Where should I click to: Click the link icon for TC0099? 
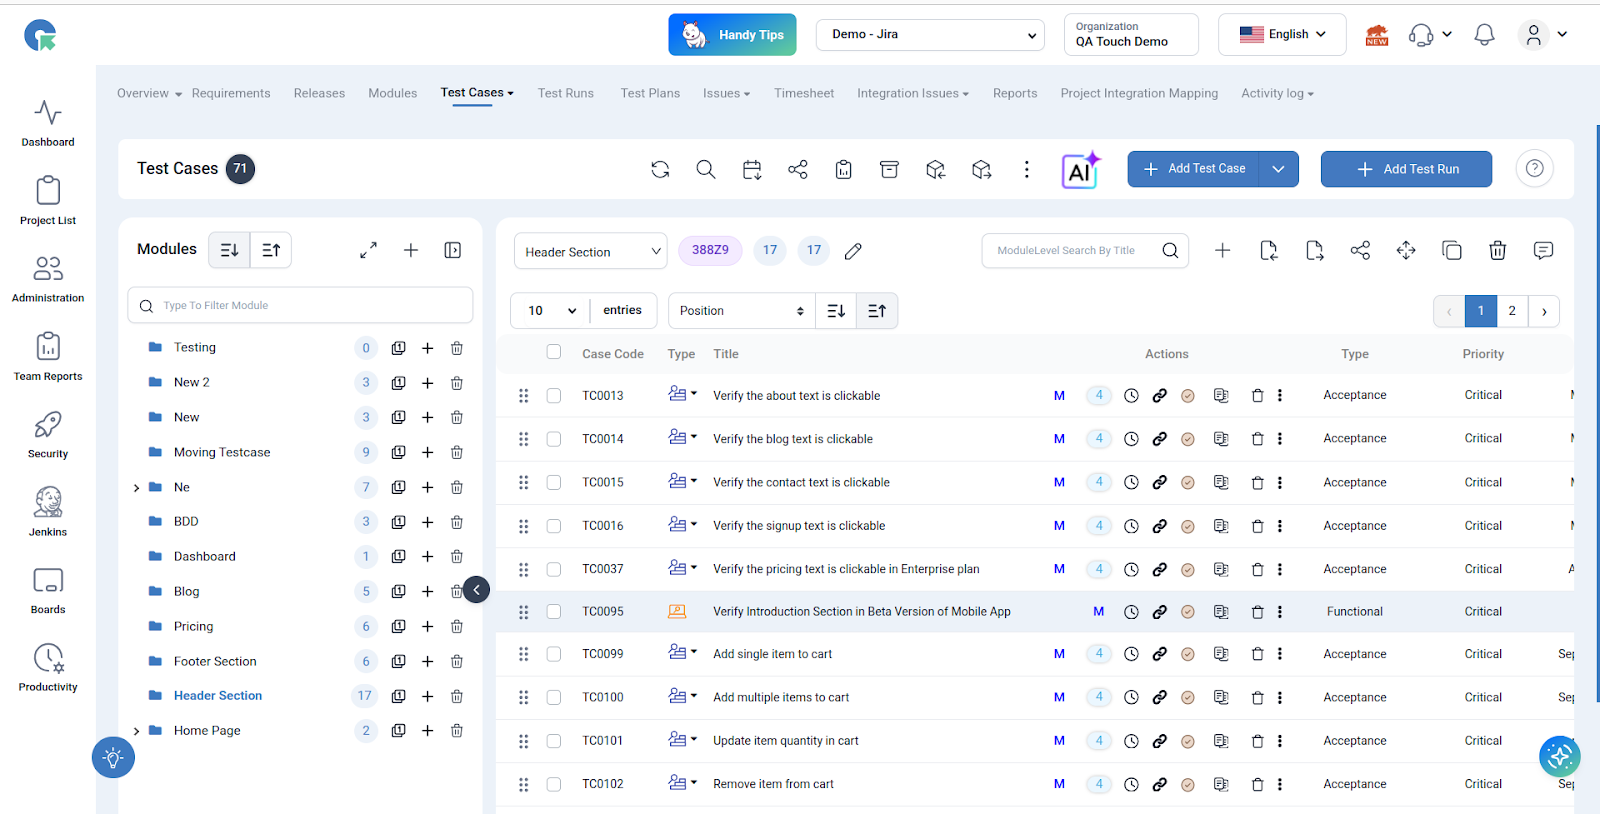(1160, 654)
